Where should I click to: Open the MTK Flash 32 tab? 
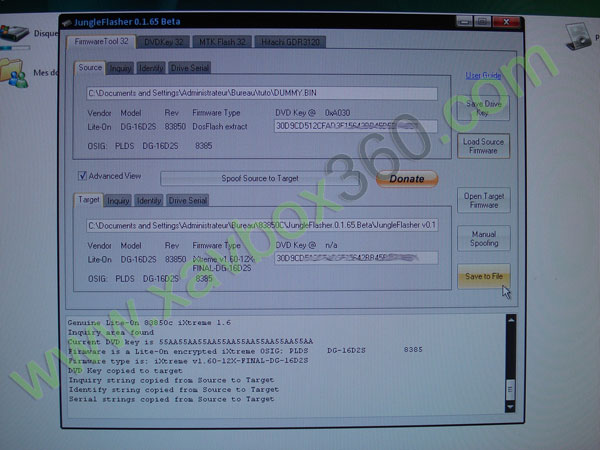(222, 42)
